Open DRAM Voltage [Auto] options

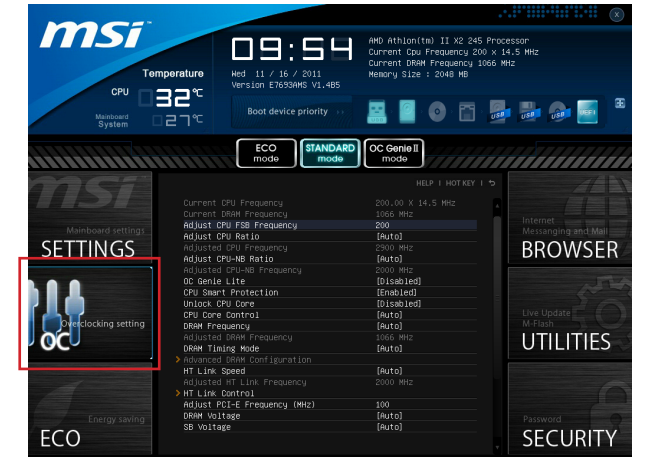click(389, 416)
